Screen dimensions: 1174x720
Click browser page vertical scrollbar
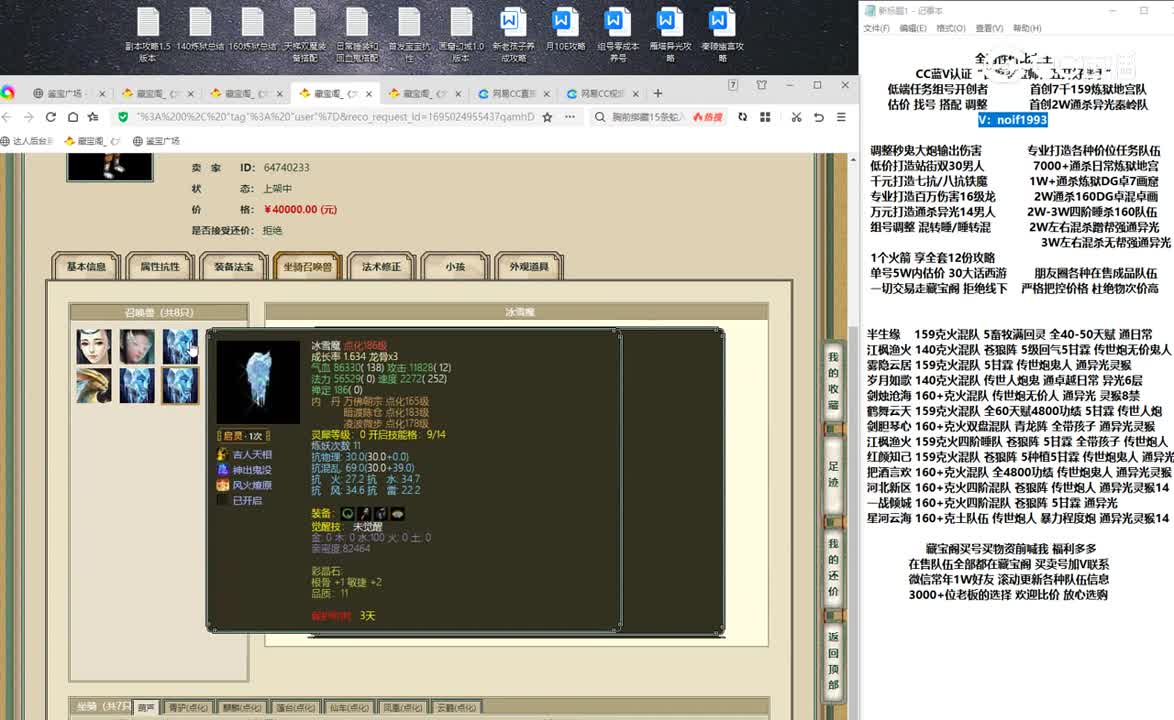(x=853, y=434)
